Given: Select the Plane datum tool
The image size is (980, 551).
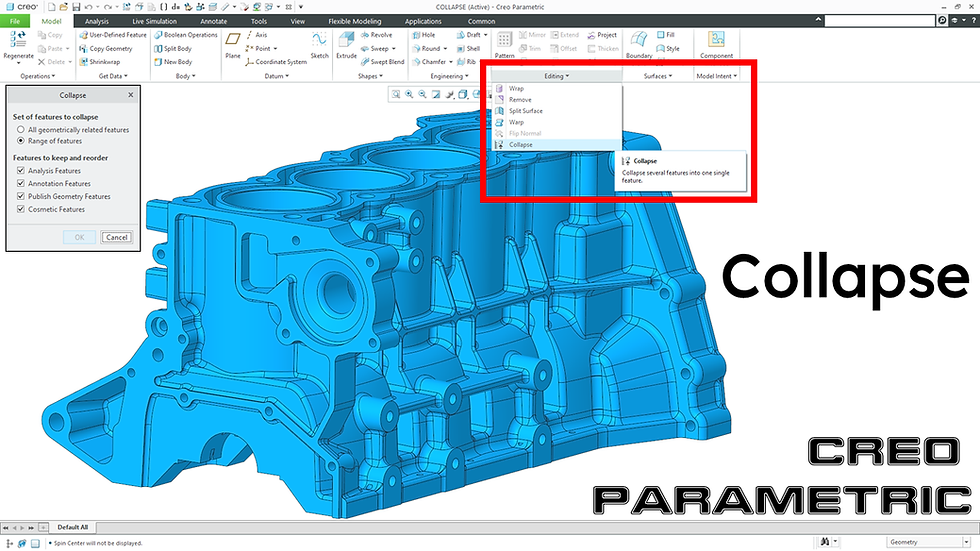Looking at the screenshot, I should (x=232, y=47).
